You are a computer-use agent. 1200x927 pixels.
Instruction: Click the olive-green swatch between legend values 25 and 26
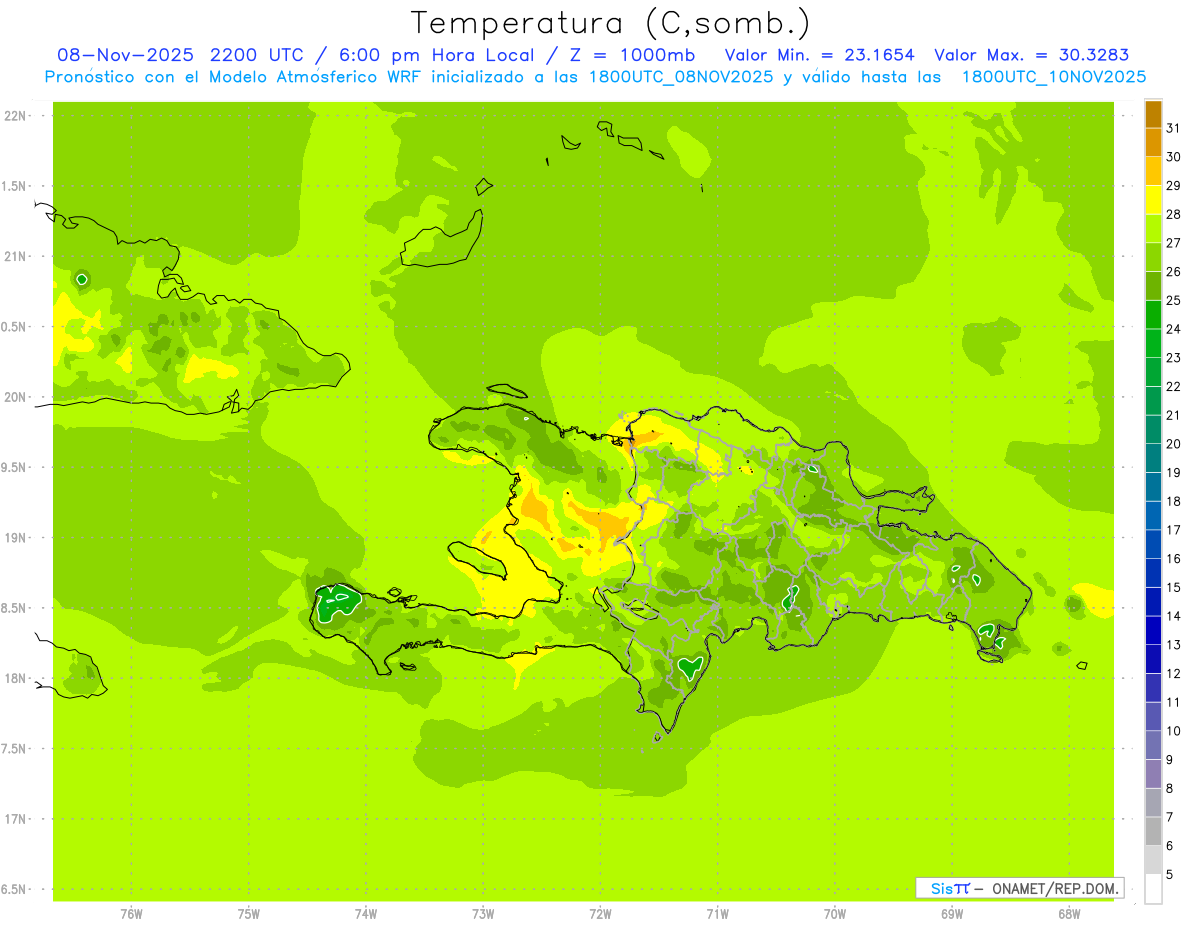[1153, 286]
